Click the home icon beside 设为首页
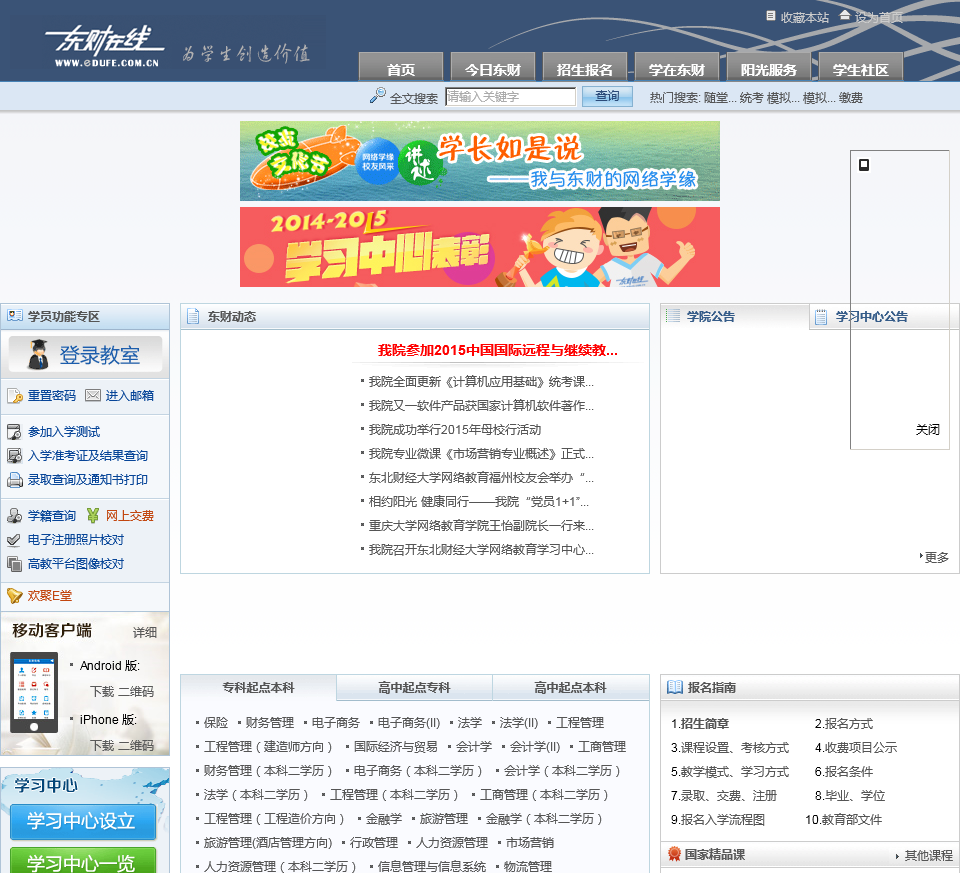The width and height of the screenshot is (960, 873). click(x=845, y=15)
